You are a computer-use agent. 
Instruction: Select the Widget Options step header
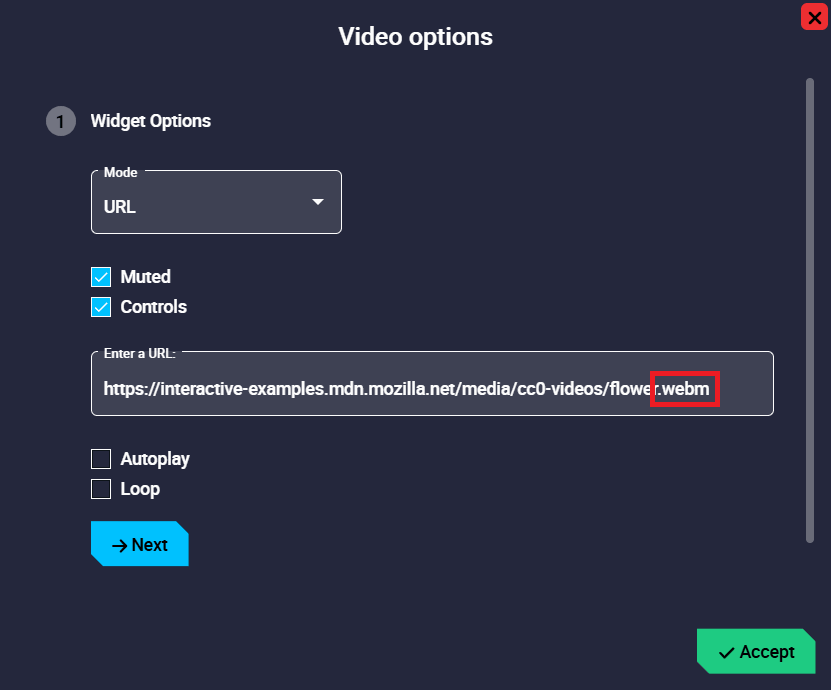[x=150, y=121]
